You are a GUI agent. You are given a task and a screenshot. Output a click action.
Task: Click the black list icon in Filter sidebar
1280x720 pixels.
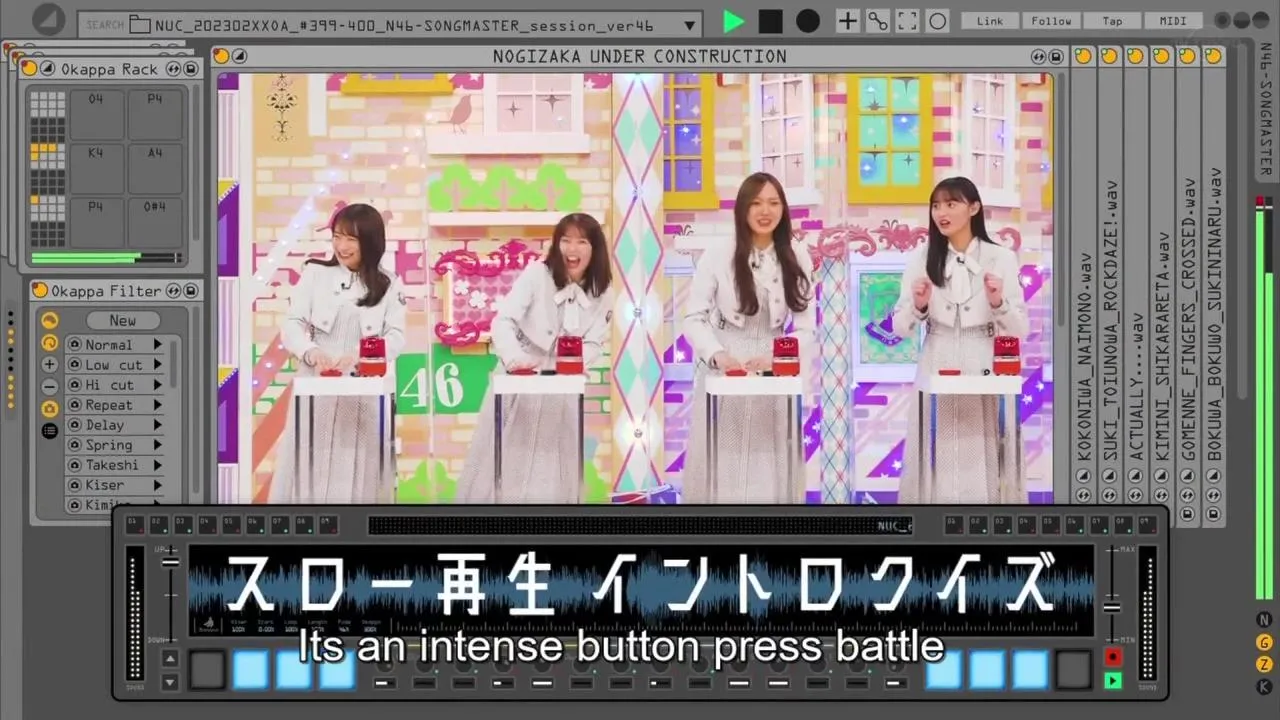(49, 431)
